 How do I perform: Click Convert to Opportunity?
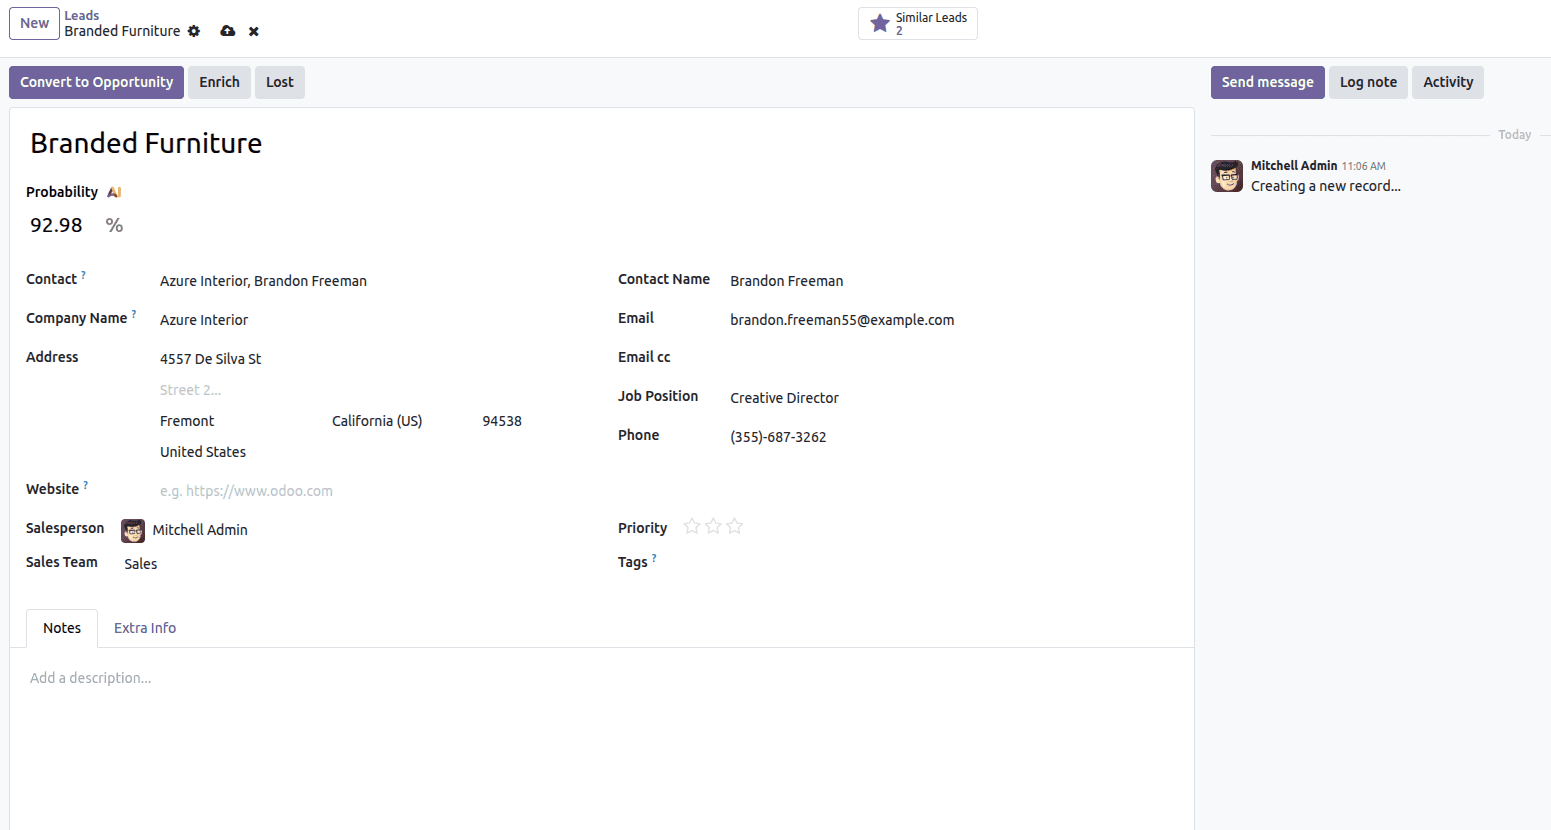(x=96, y=82)
